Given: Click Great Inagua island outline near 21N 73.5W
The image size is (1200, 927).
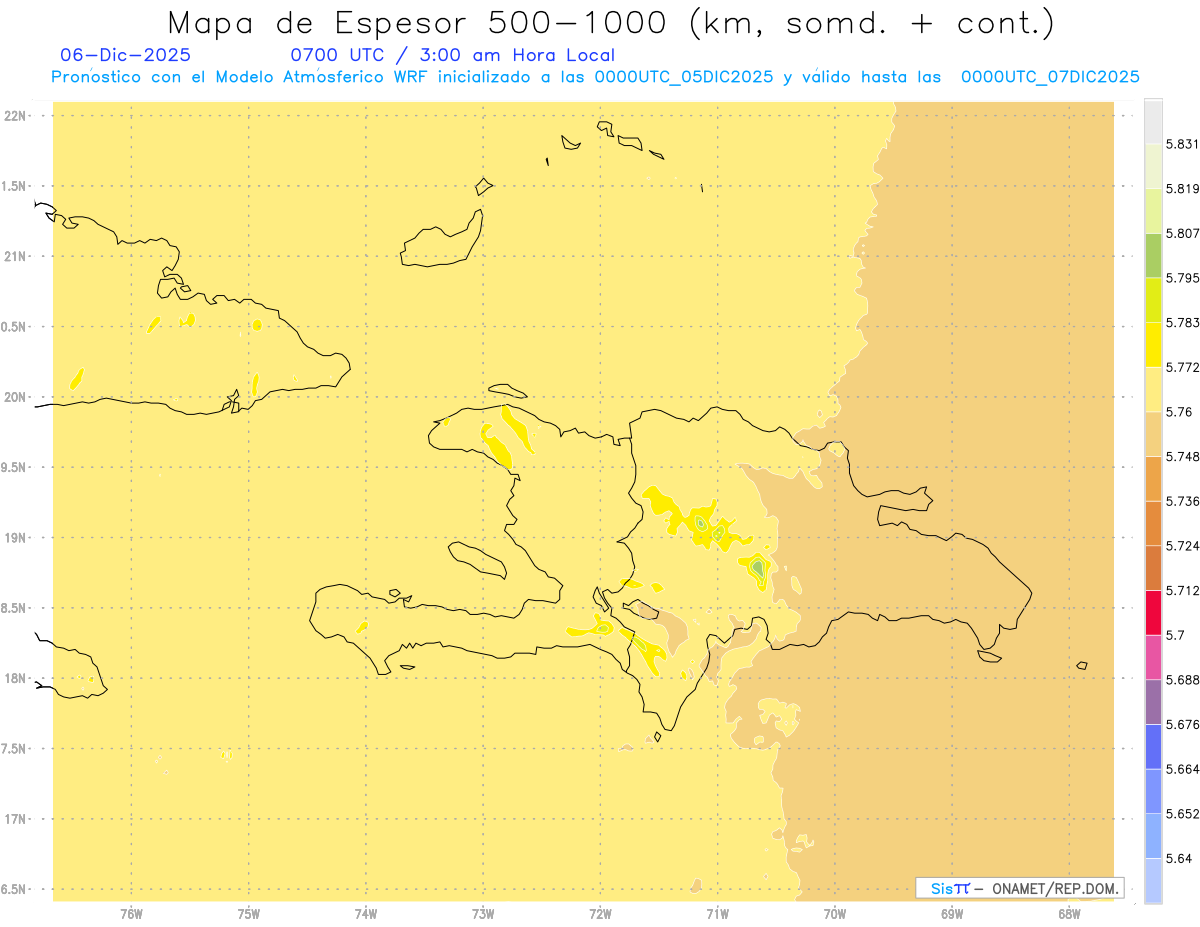Looking at the screenshot, I should (442, 240).
